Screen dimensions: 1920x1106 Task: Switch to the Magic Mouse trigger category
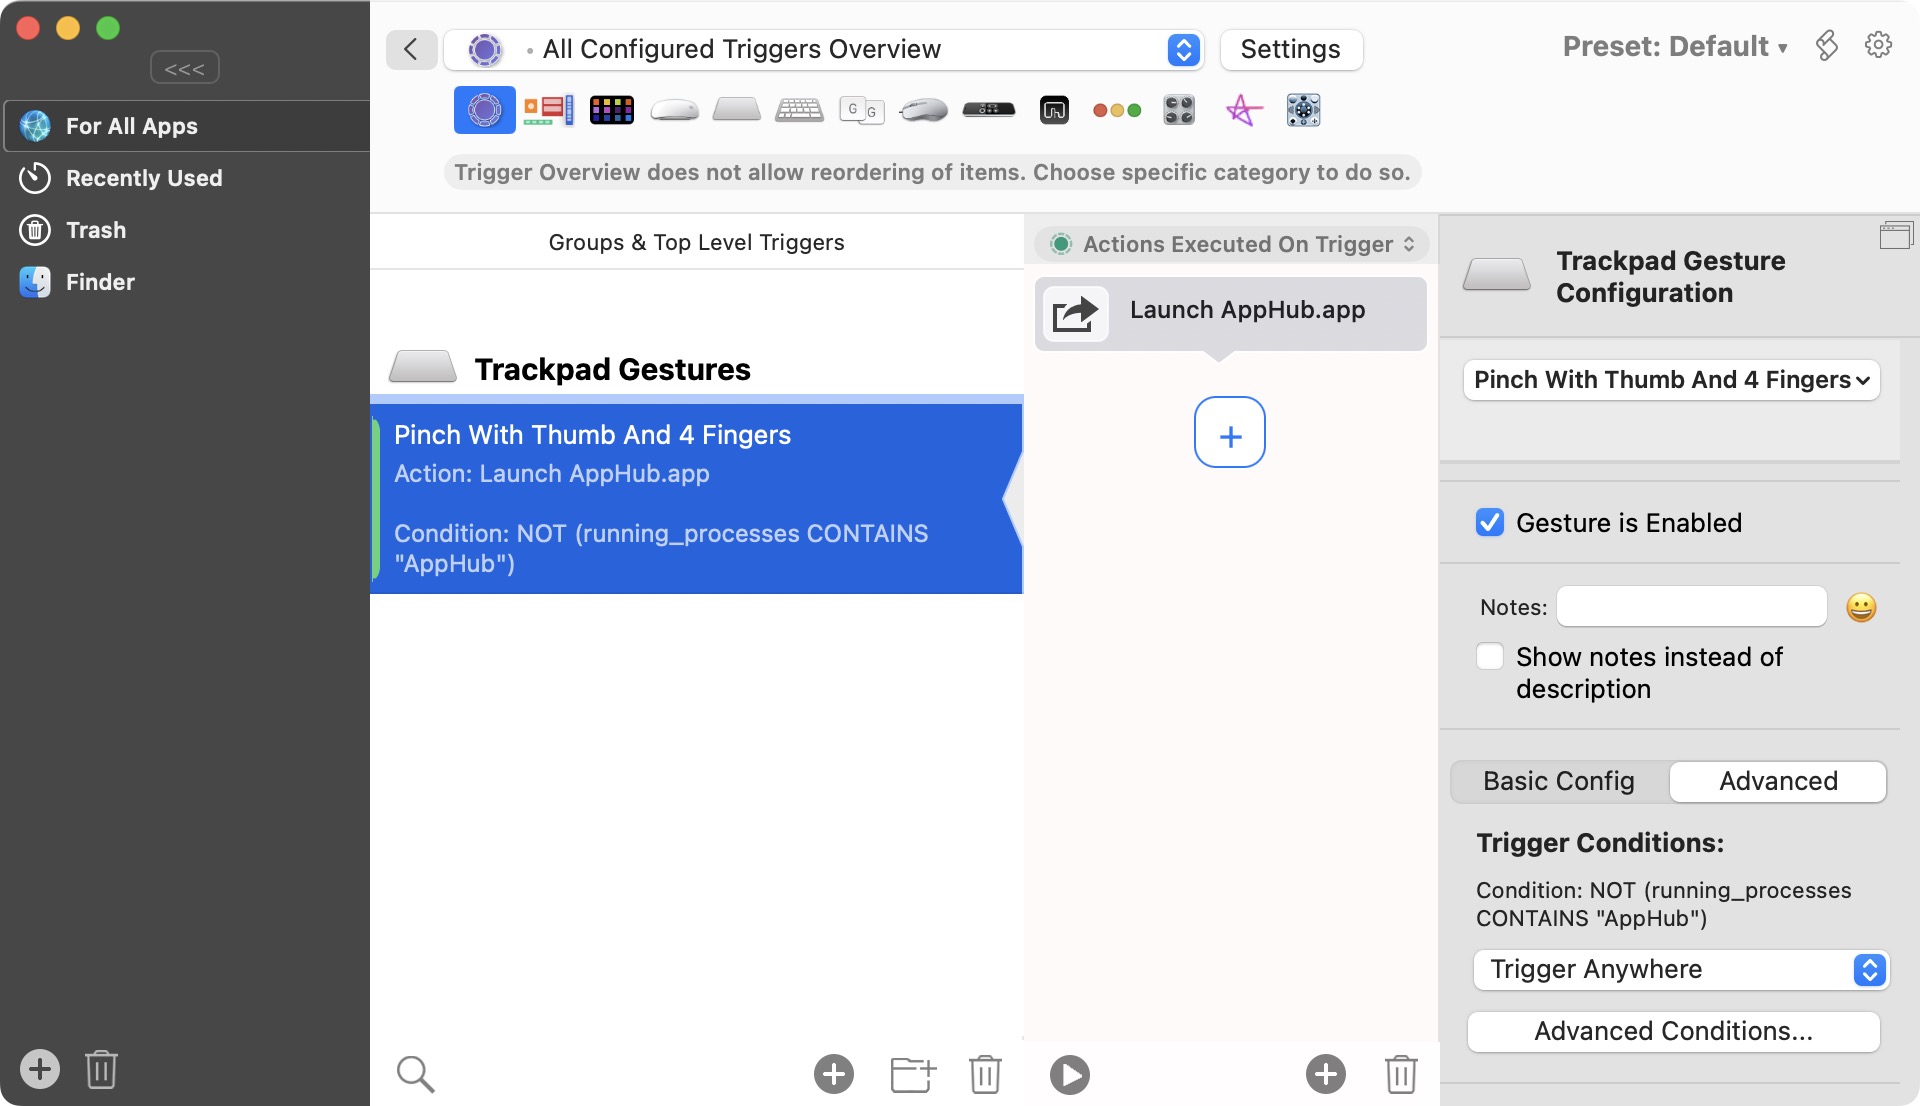tap(675, 110)
